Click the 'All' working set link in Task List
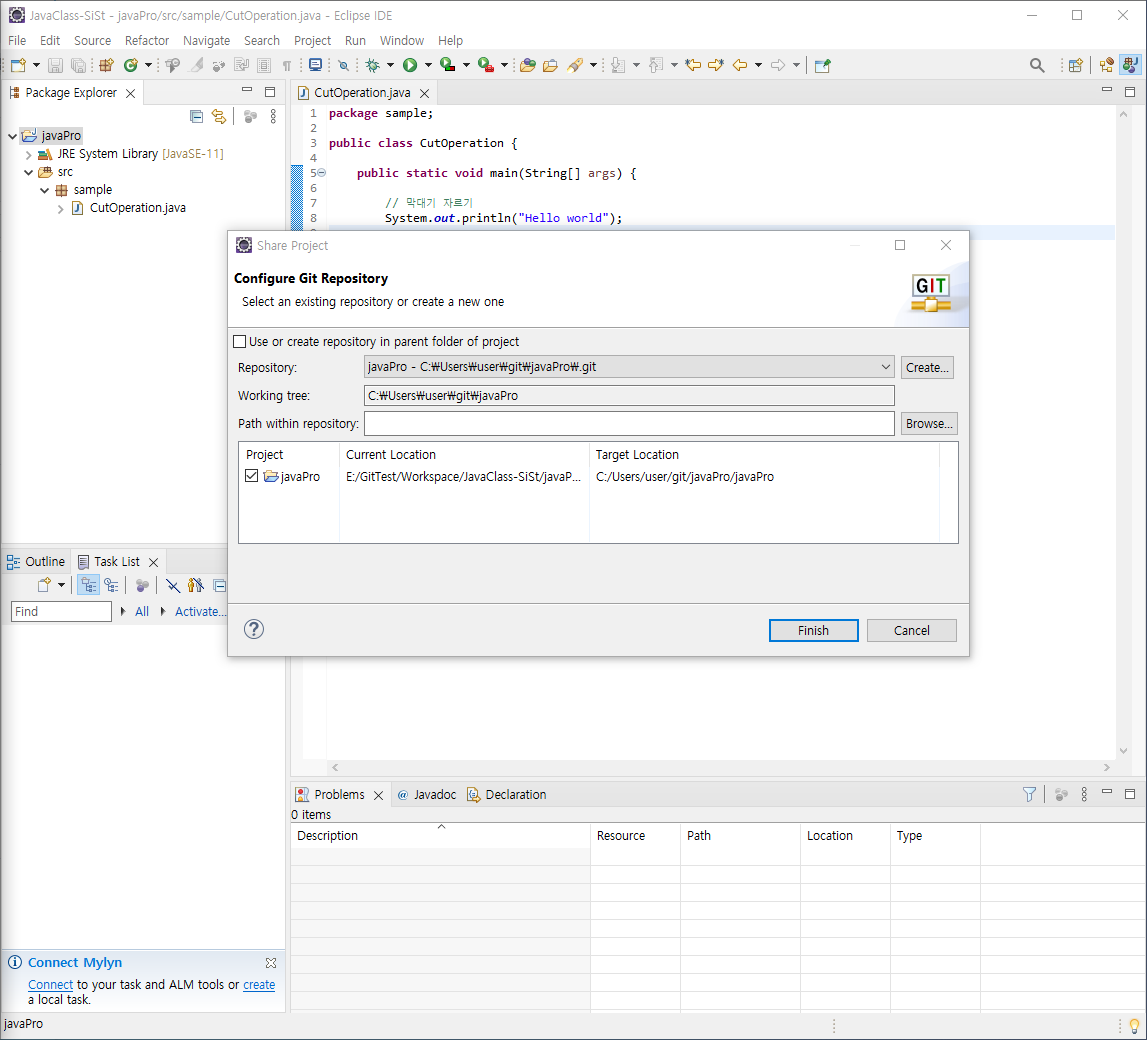This screenshot has width=1147, height=1040. click(x=142, y=611)
